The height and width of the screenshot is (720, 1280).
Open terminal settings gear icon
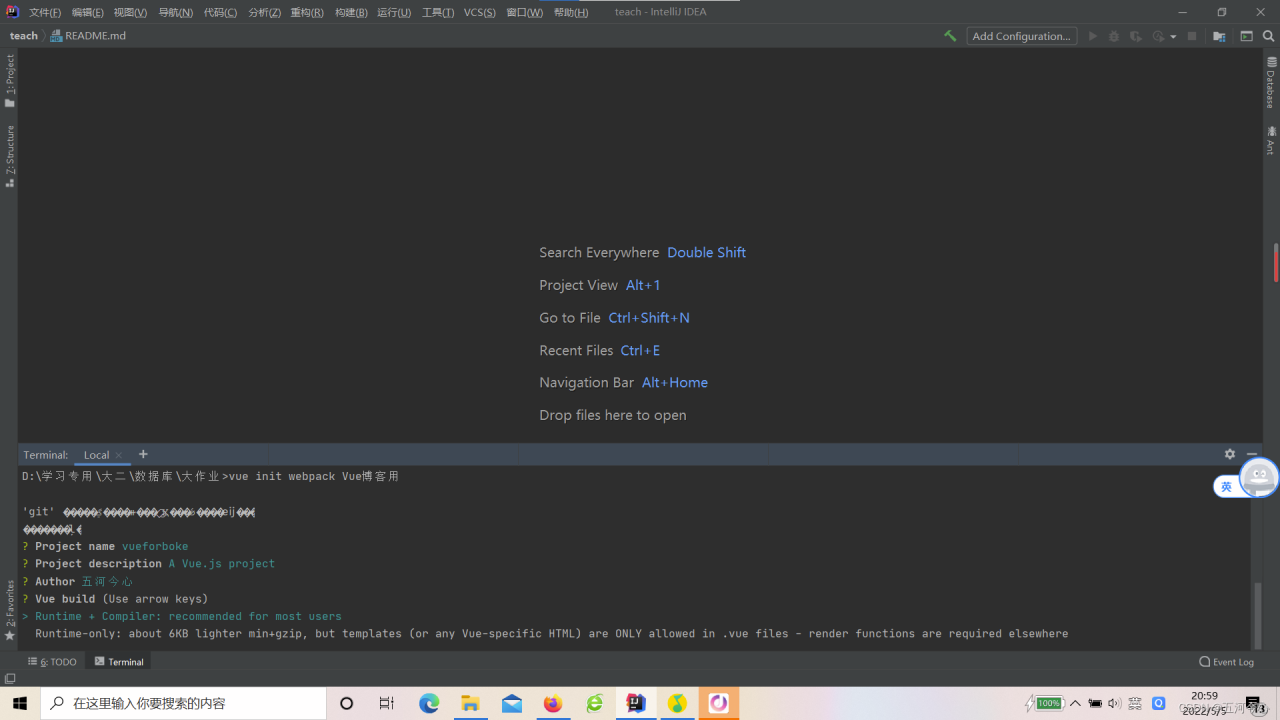[1230, 454]
